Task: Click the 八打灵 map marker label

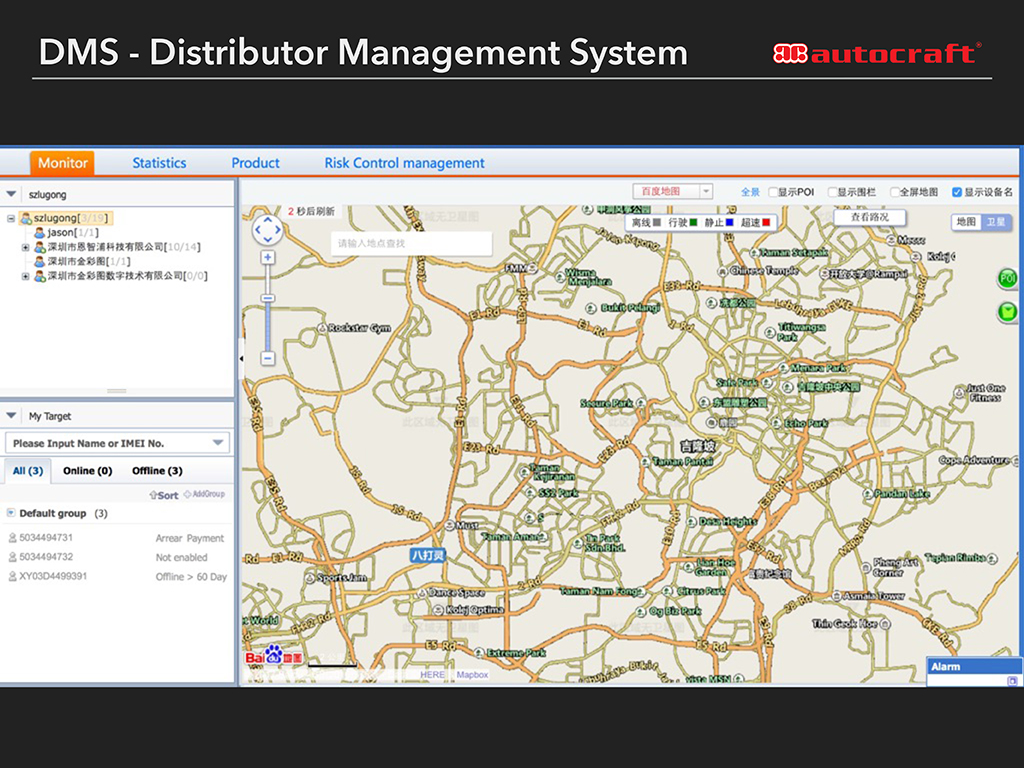Action: click(428, 555)
